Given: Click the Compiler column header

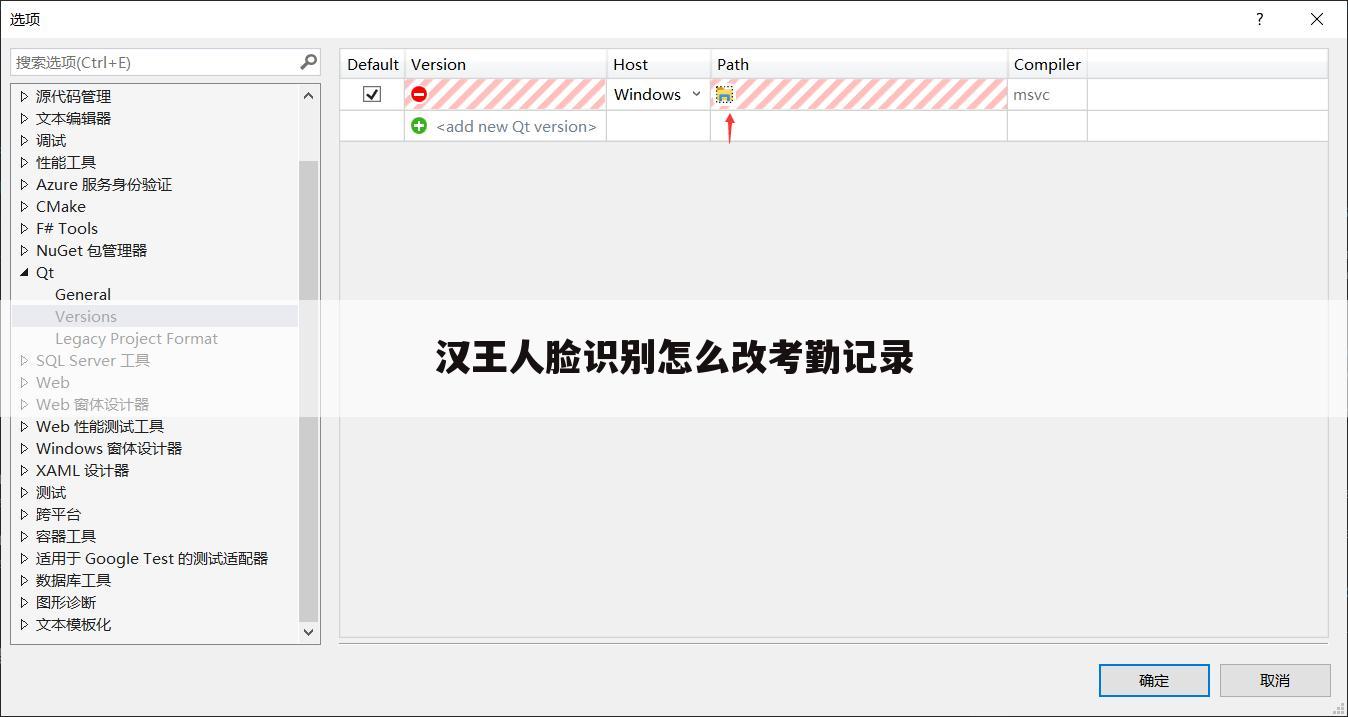Looking at the screenshot, I should pos(1047,64).
